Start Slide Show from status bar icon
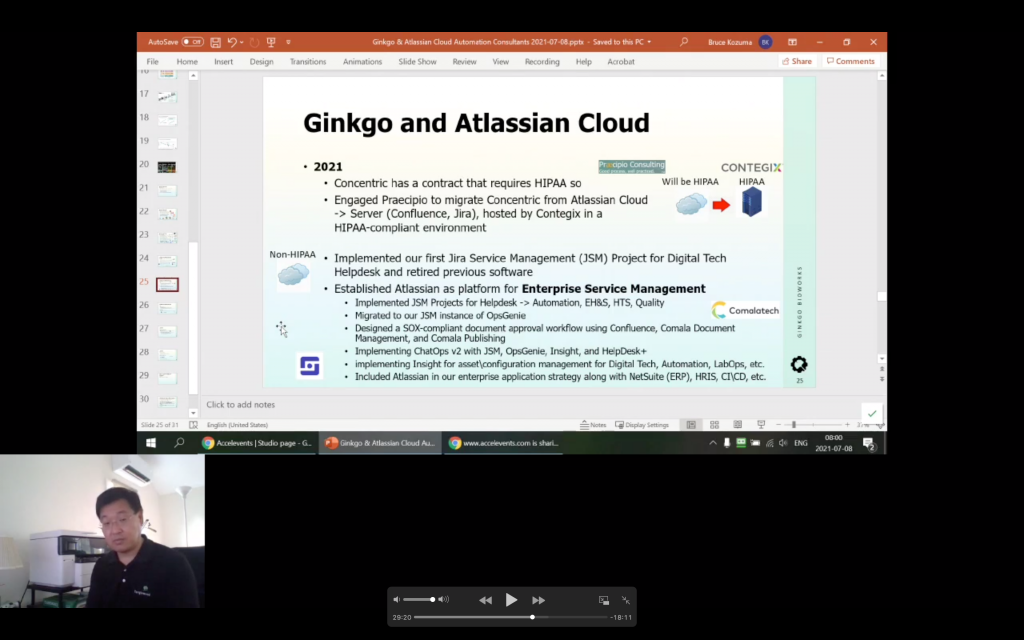The width and height of the screenshot is (1024, 640). [761, 424]
